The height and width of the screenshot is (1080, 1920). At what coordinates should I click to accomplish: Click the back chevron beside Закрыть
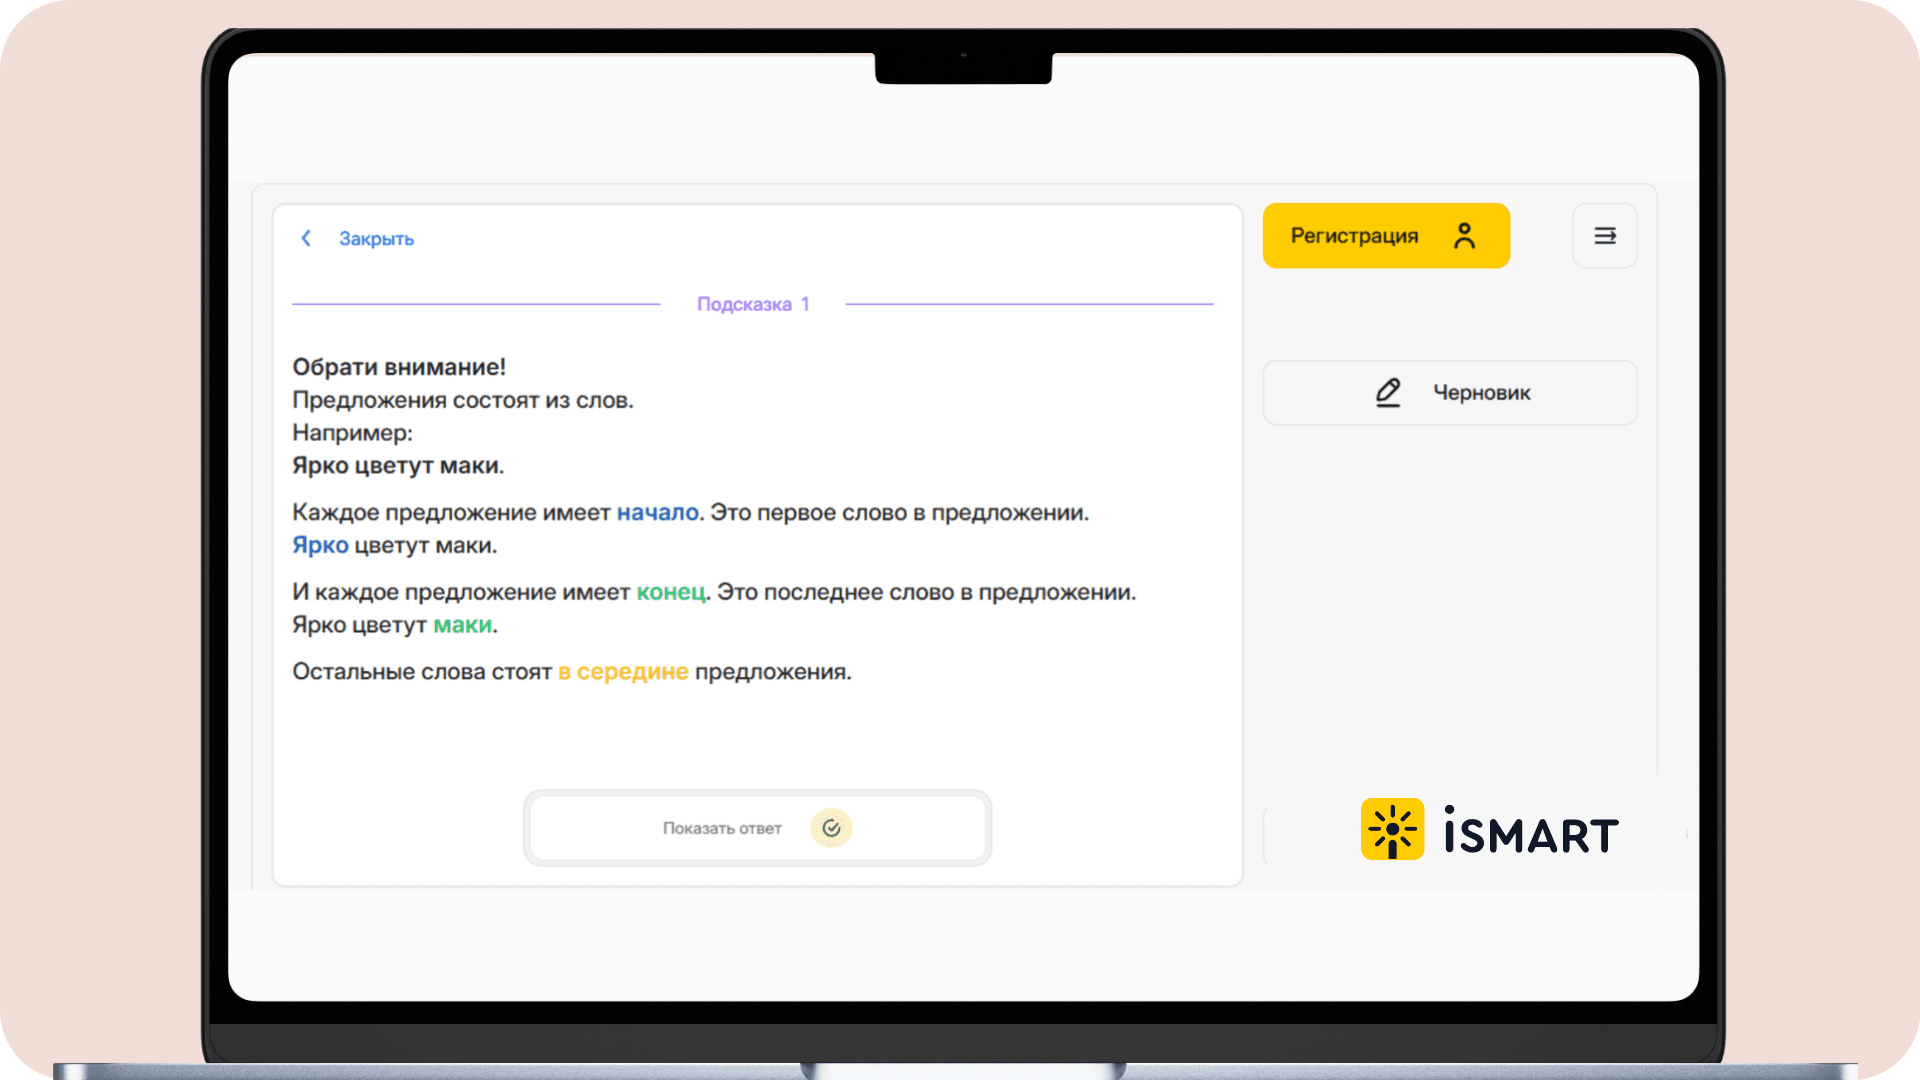tap(306, 238)
